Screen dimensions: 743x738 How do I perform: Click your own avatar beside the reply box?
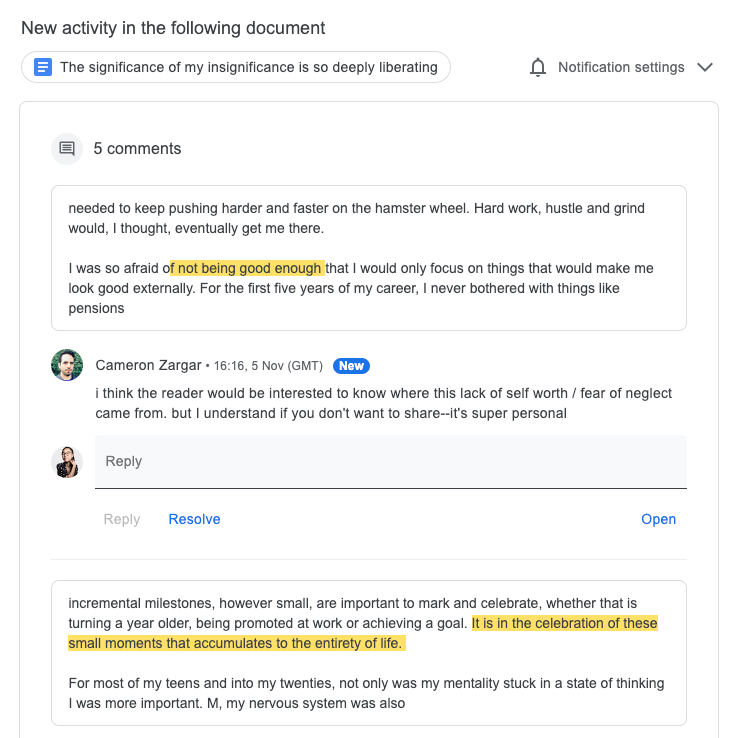pyautogui.click(x=67, y=462)
